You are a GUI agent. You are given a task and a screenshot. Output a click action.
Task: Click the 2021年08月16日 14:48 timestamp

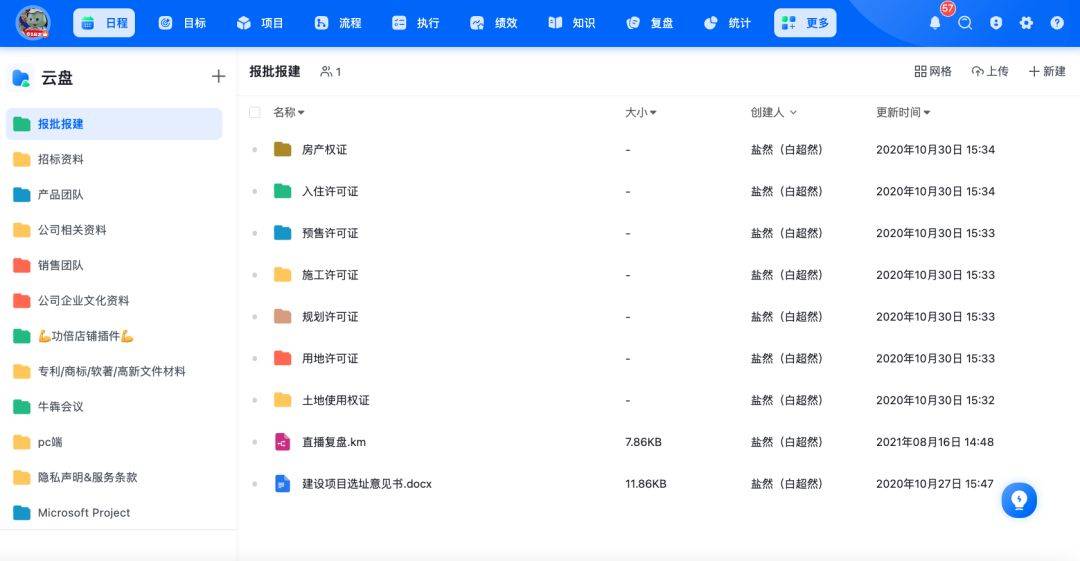tap(935, 442)
